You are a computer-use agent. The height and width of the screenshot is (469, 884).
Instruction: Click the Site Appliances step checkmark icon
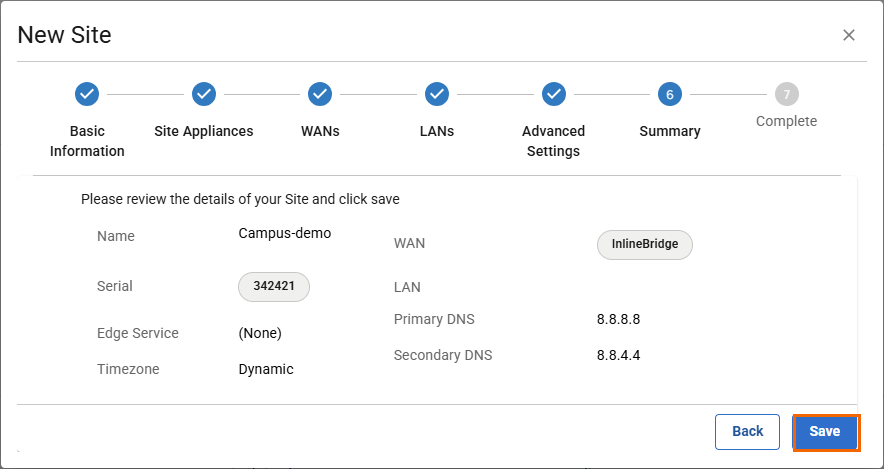204,94
